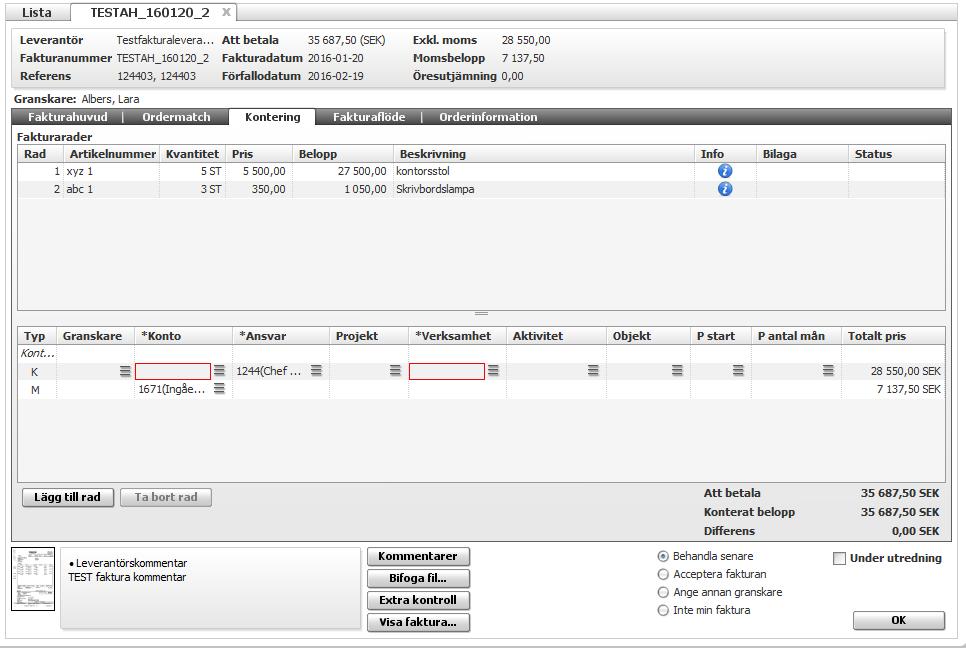Open Konto lookup icon beside 1671(Ingåe
The width and height of the screenshot is (966, 648).
(219, 389)
